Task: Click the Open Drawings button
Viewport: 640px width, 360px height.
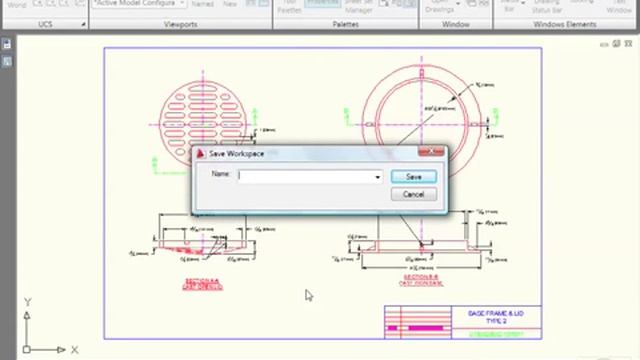Action: point(439,5)
